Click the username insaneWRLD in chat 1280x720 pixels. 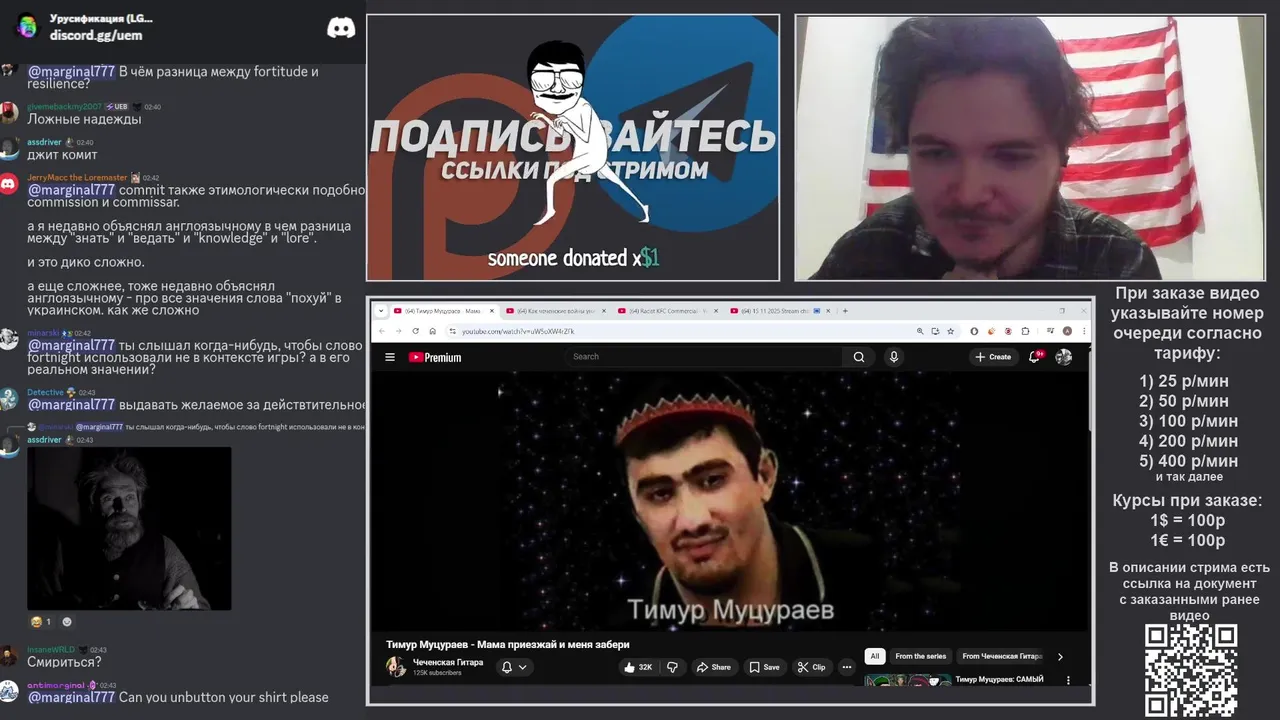click(51, 650)
